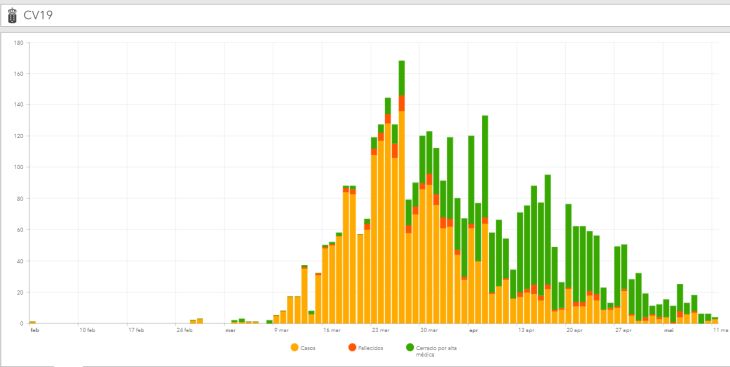730x367 pixels.
Task: Click the 23 mar axis date label
Action: coord(381,331)
